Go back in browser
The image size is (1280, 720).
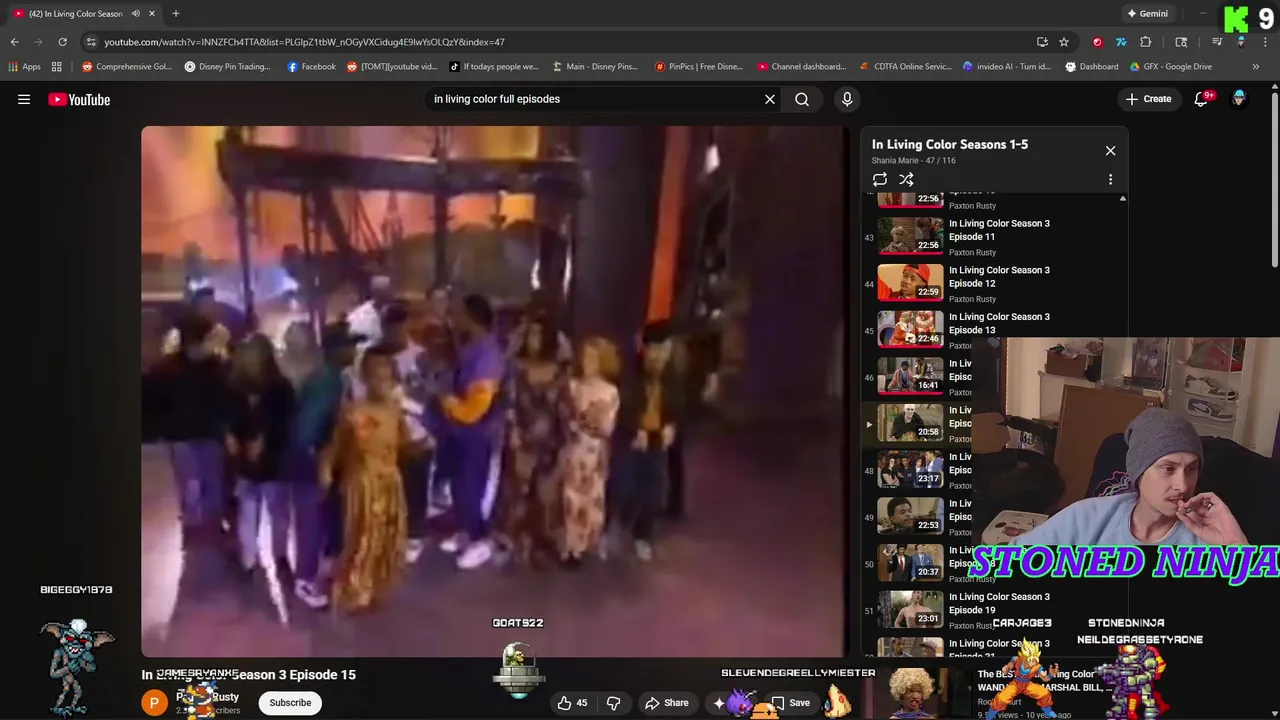click(14, 42)
